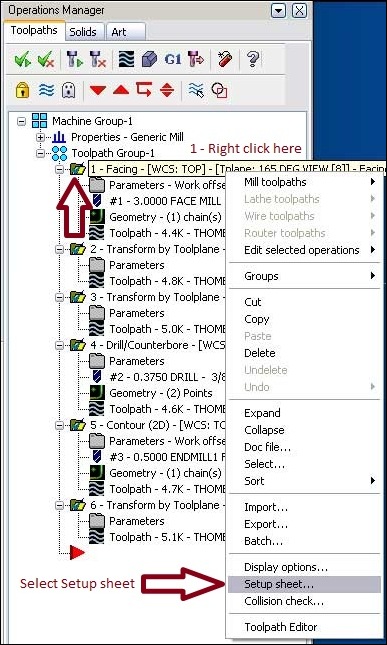Post selected operations with G1 icon
This screenshot has height=645, width=387.
[173, 60]
